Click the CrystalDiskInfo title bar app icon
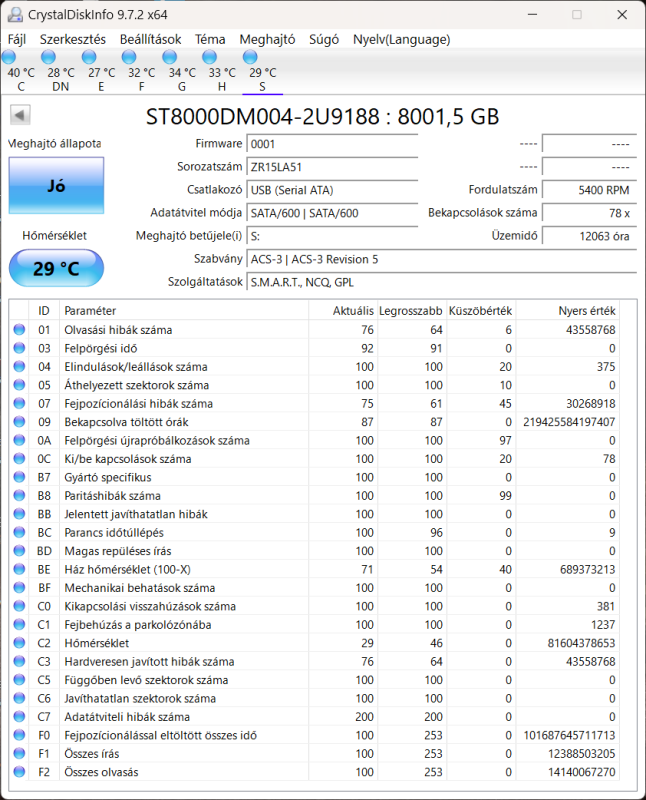 (x=15, y=14)
